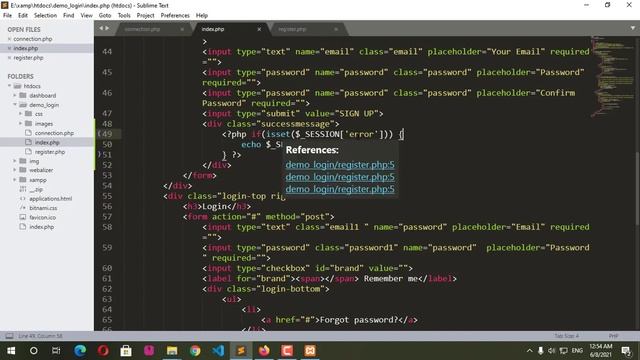Image resolution: width=640 pixels, height=360 pixels.
Task: Open the Project menu
Action: tap(145, 16)
